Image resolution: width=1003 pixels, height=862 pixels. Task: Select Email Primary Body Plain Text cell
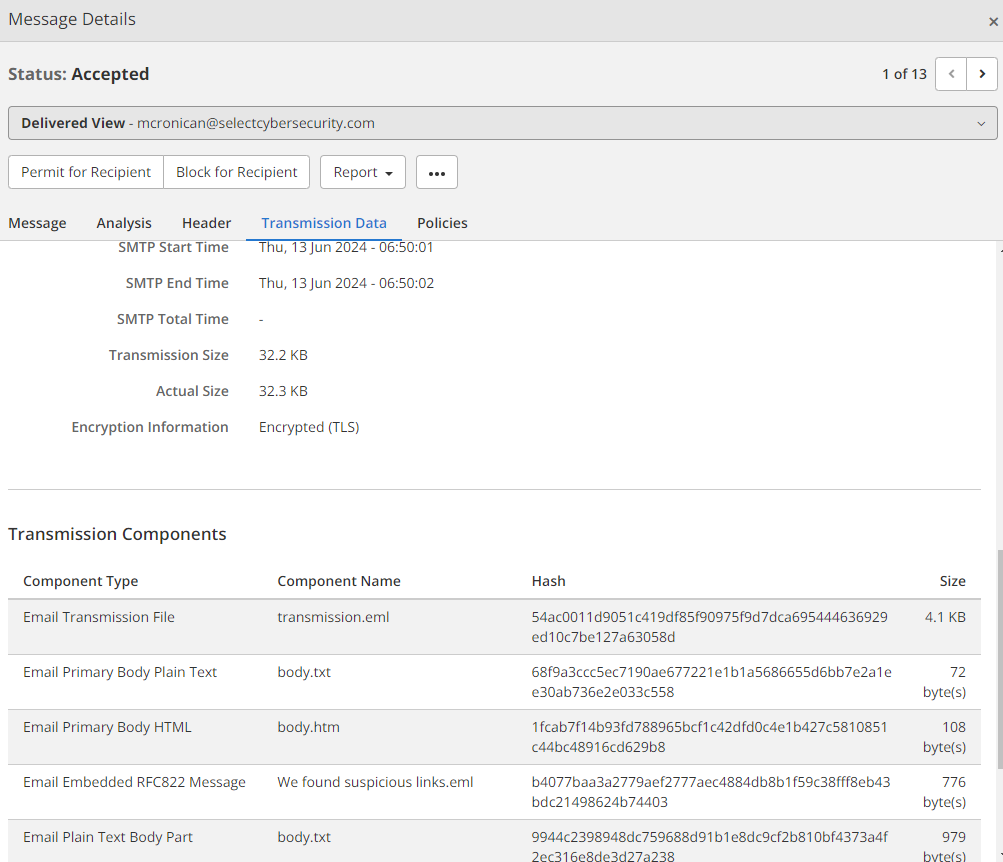click(120, 672)
